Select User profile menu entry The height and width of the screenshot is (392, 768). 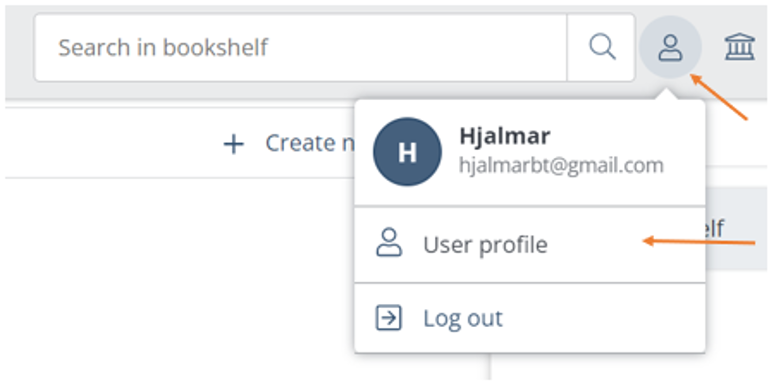(x=530, y=245)
